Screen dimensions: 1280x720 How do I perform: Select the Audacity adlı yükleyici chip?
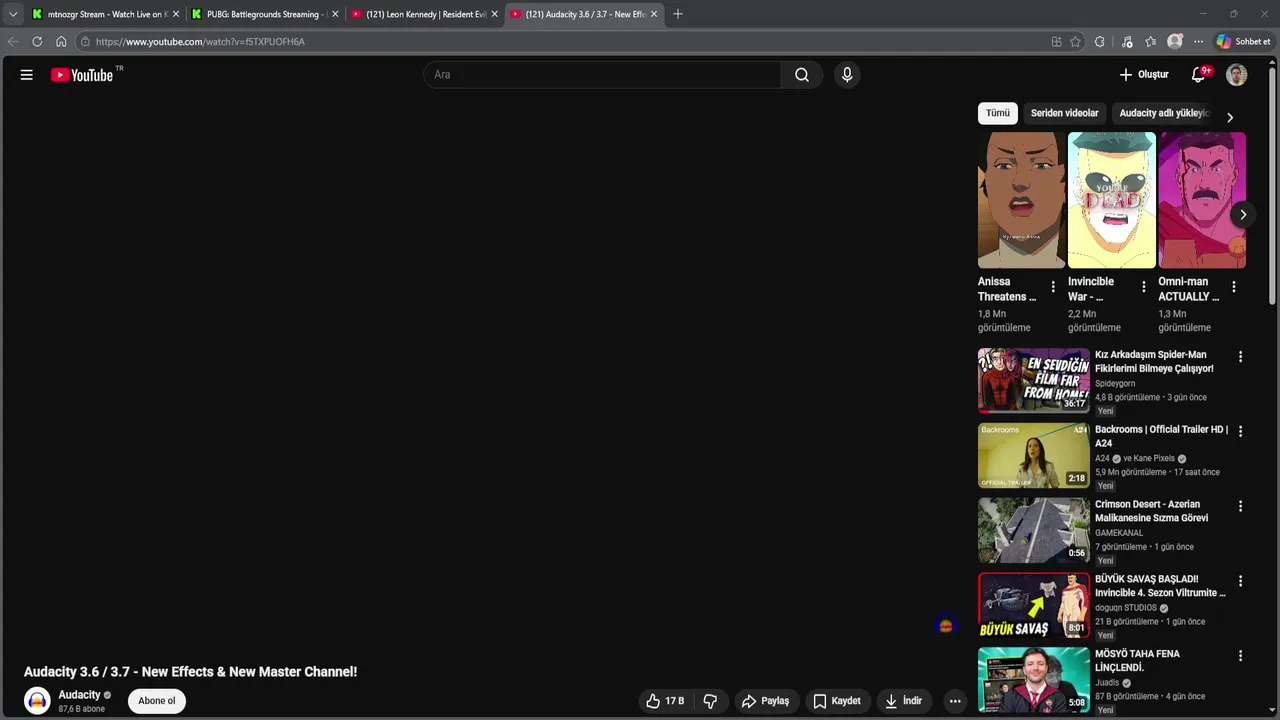pos(1163,113)
